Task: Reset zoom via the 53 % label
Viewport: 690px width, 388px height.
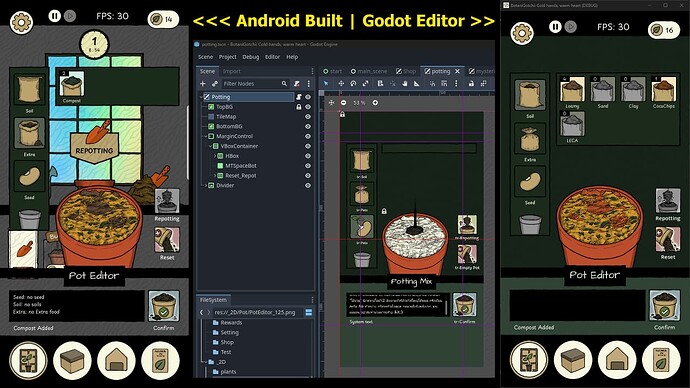Action: (x=359, y=102)
